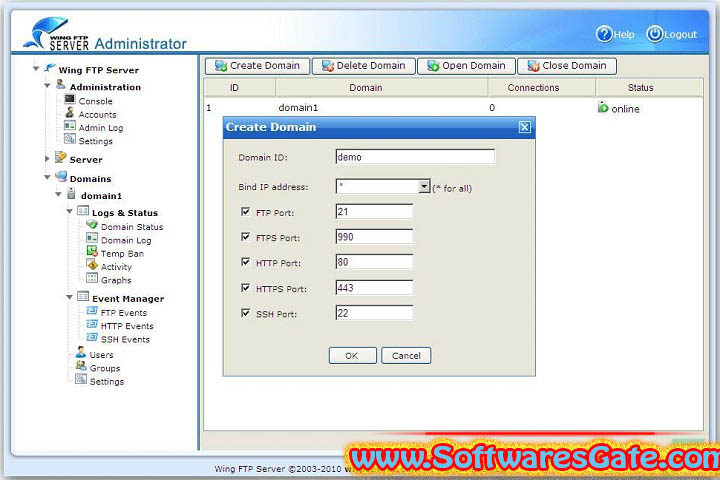Image resolution: width=720 pixels, height=480 pixels.
Task: Click the ID column header
Action: [239, 87]
